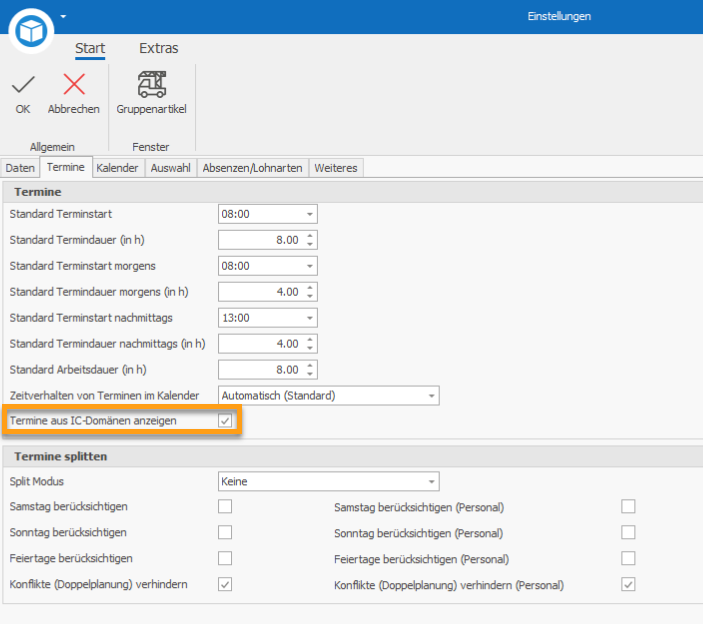Switch to the Kalender tab
The image size is (703, 624).
(x=117, y=168)
